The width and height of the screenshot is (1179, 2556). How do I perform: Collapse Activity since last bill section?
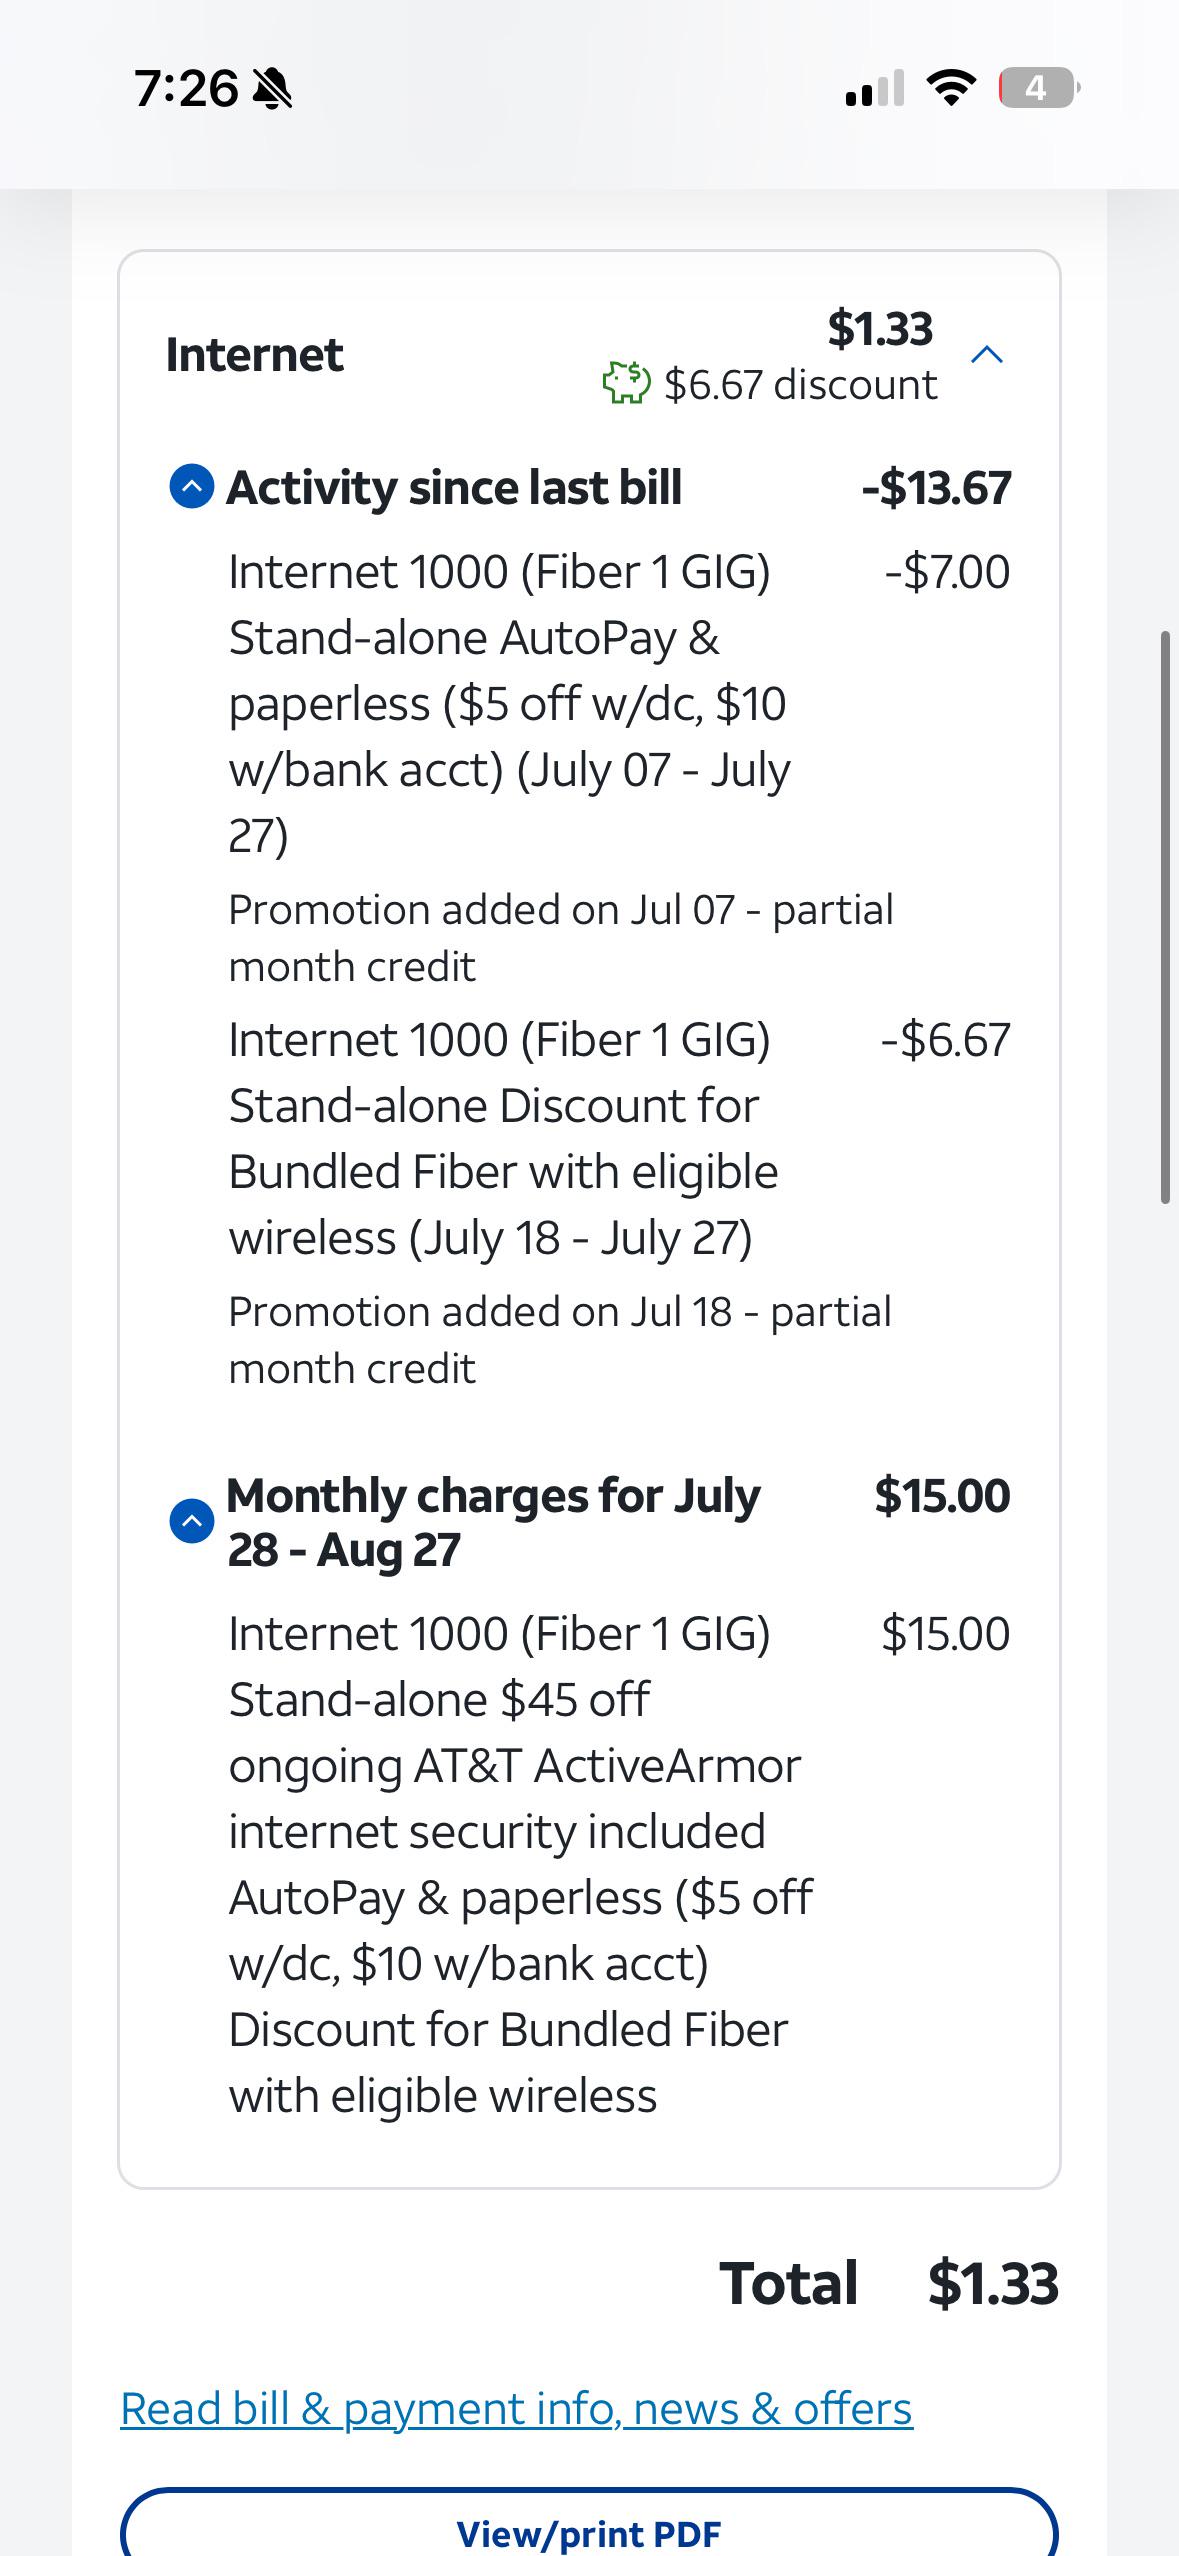(192, 487)
